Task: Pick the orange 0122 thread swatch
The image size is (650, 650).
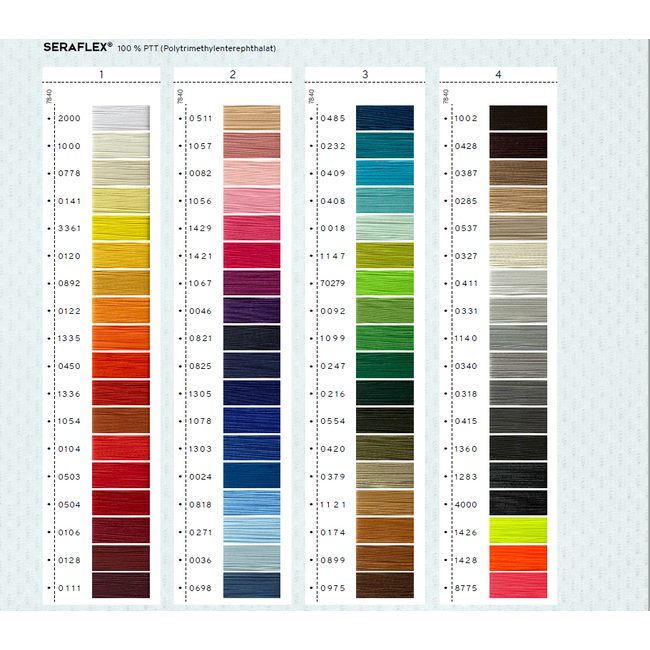Action: click(x=120, y=311)
